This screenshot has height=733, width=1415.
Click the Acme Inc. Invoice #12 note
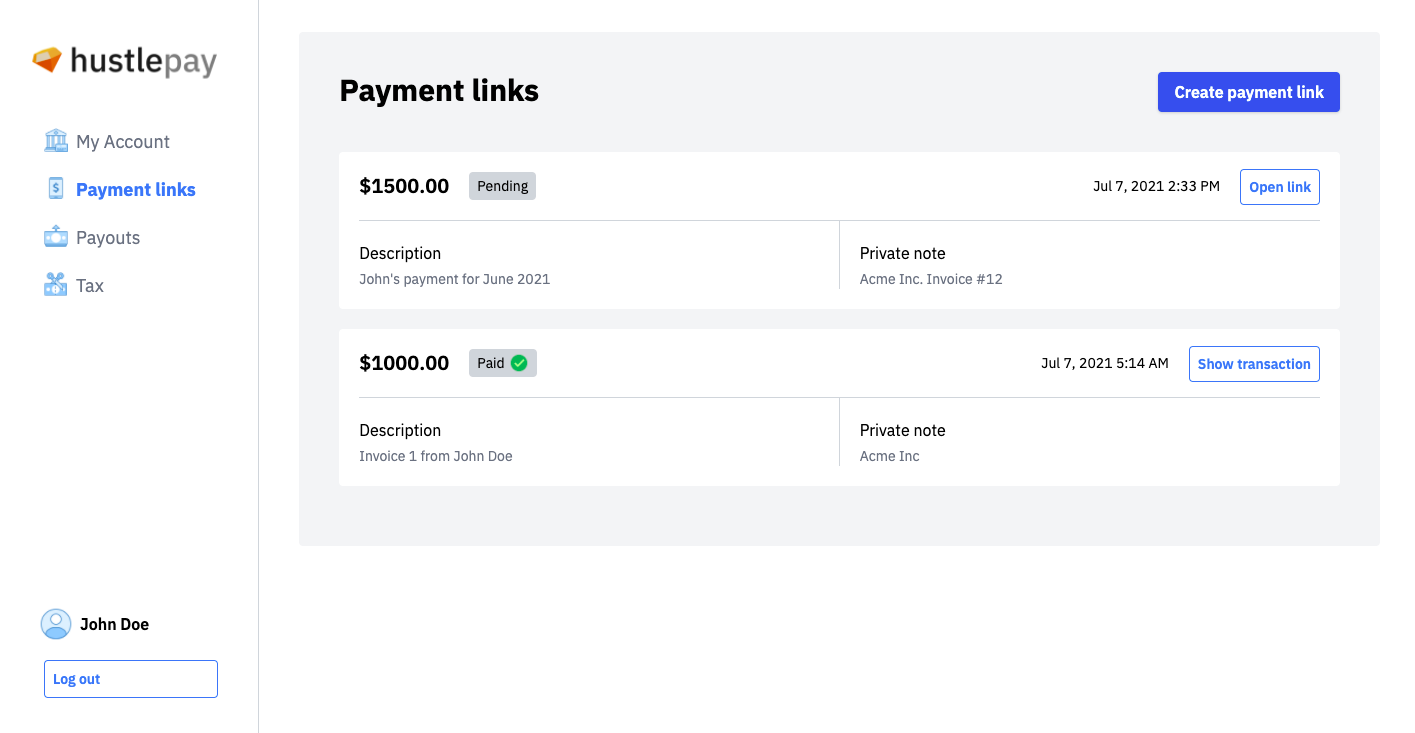930,279
